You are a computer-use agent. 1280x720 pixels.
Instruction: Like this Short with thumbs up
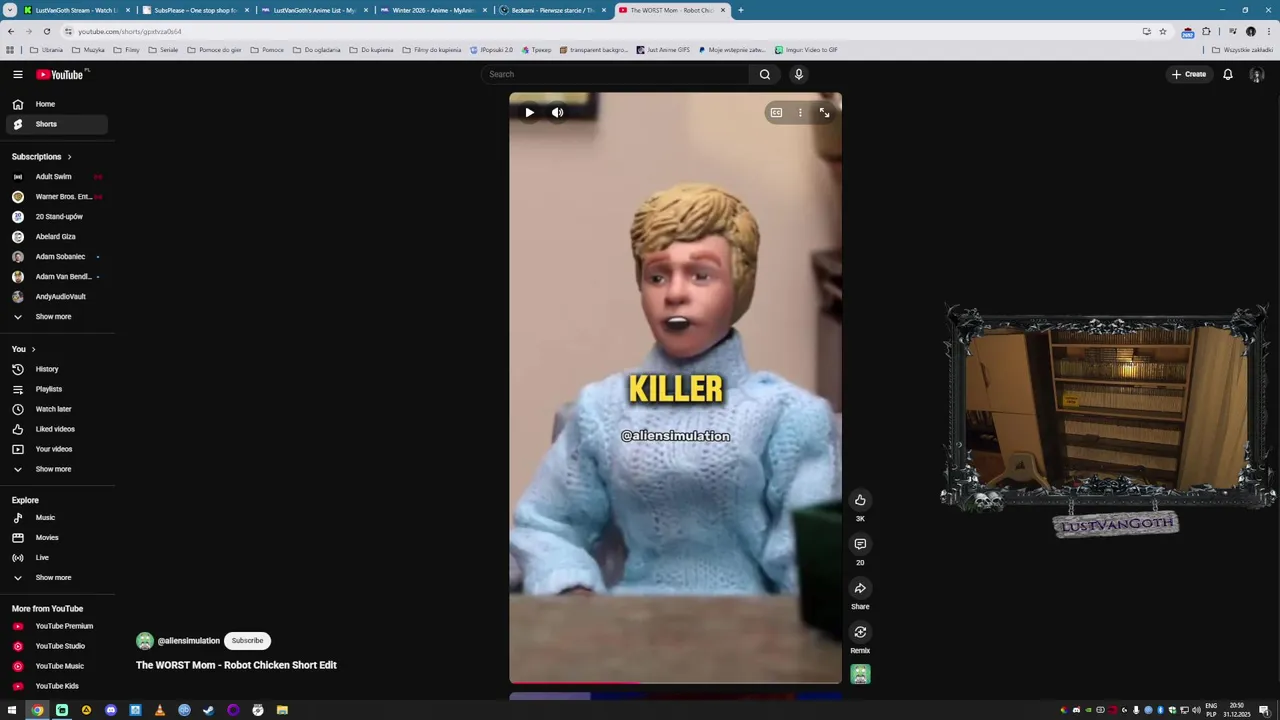coord(860,500)
